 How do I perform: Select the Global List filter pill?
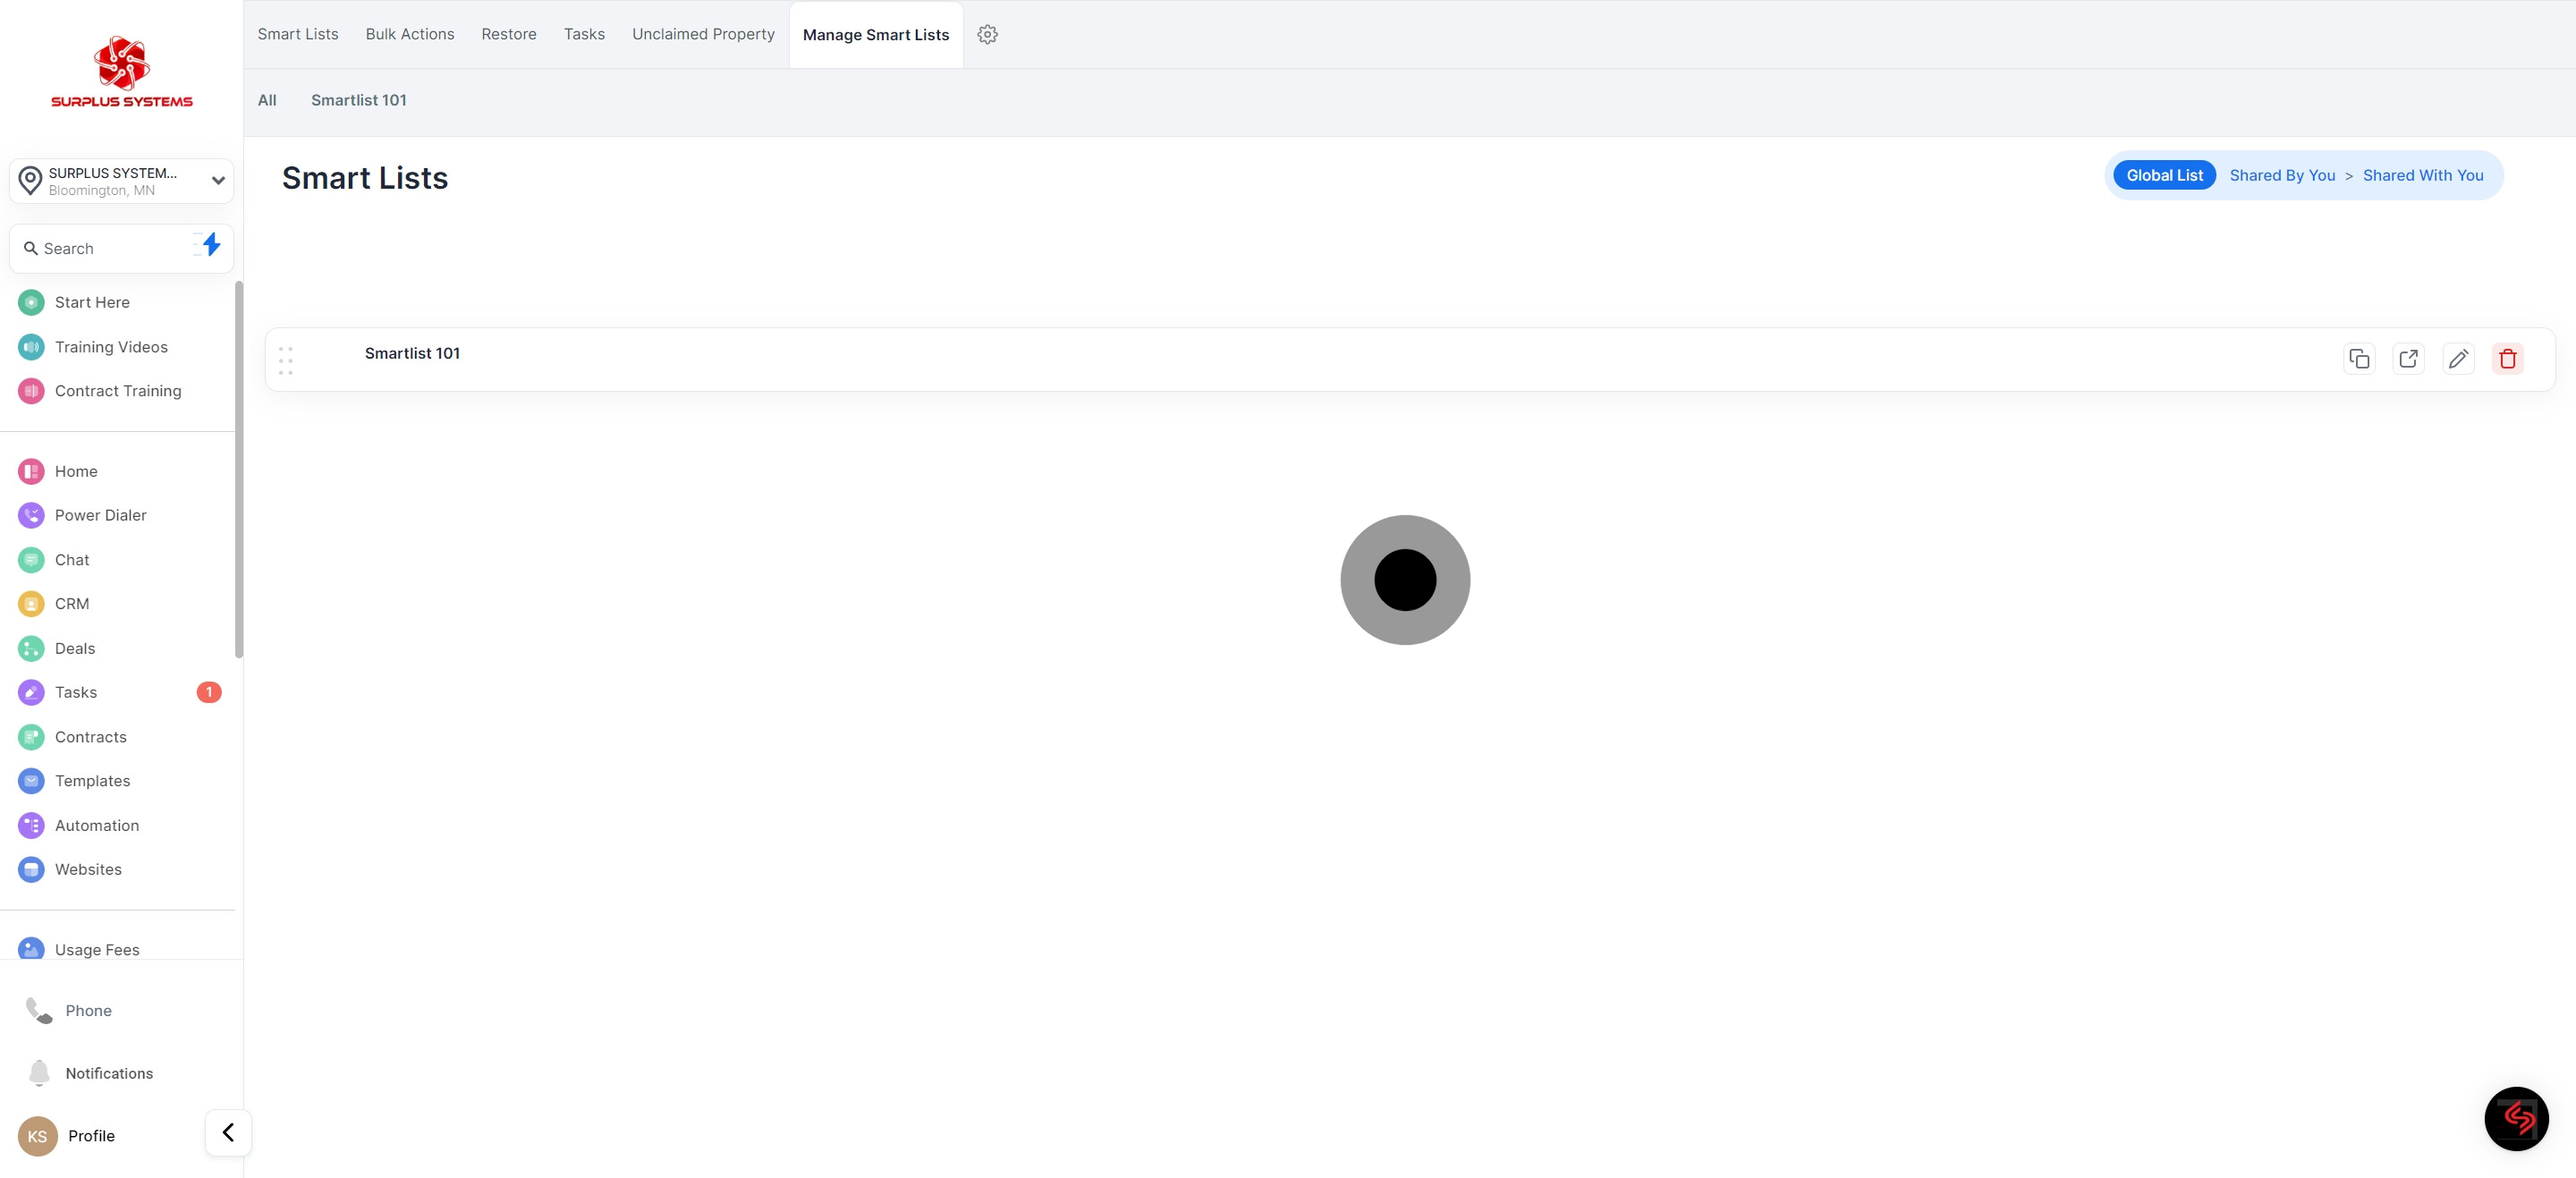point(2164,176)
